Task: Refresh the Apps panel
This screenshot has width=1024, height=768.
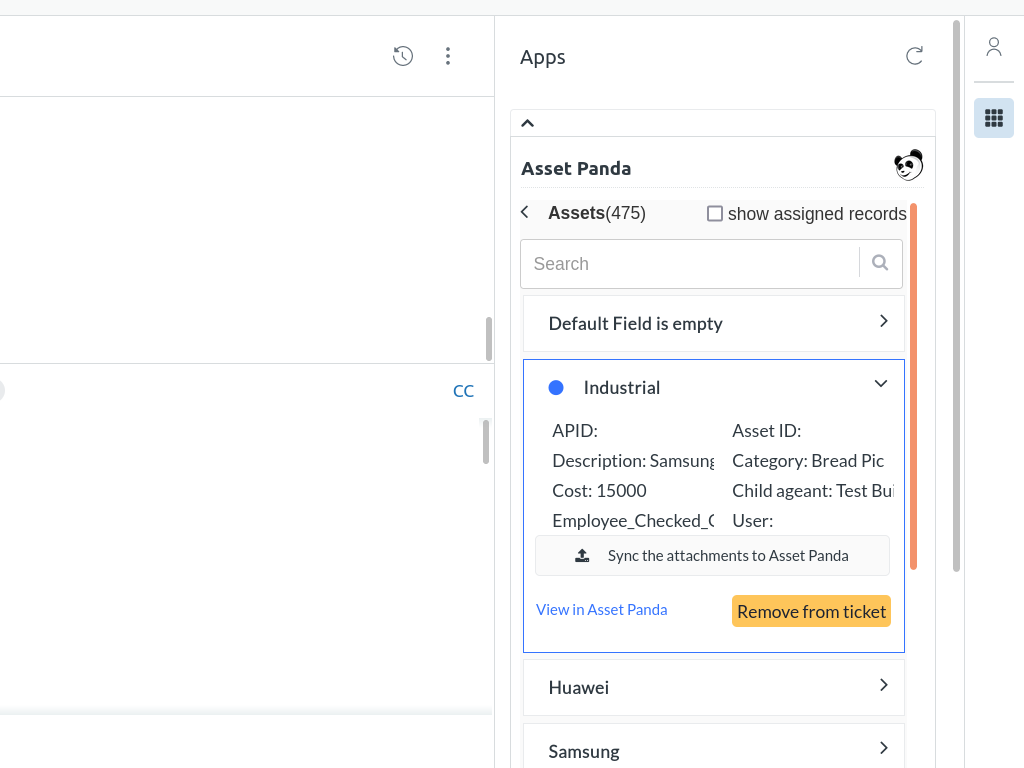Action: click(x=913, y=56)
